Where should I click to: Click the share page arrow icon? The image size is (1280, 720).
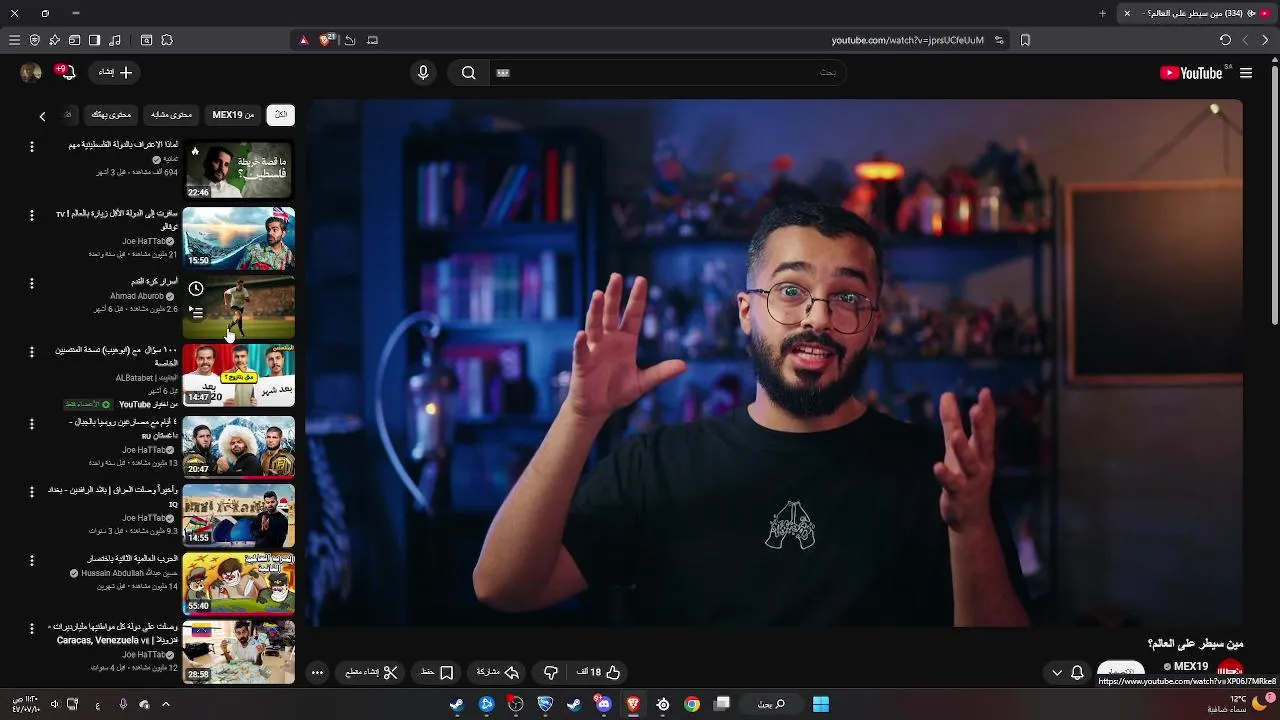click(x=350, y=40)
